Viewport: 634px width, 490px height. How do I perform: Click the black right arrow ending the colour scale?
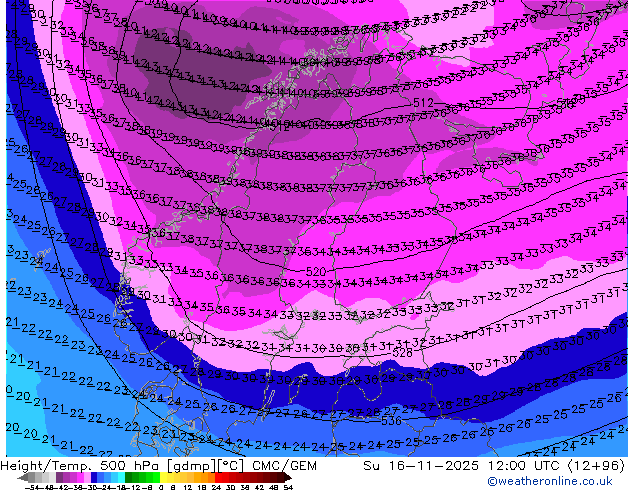tap(288, 477)
